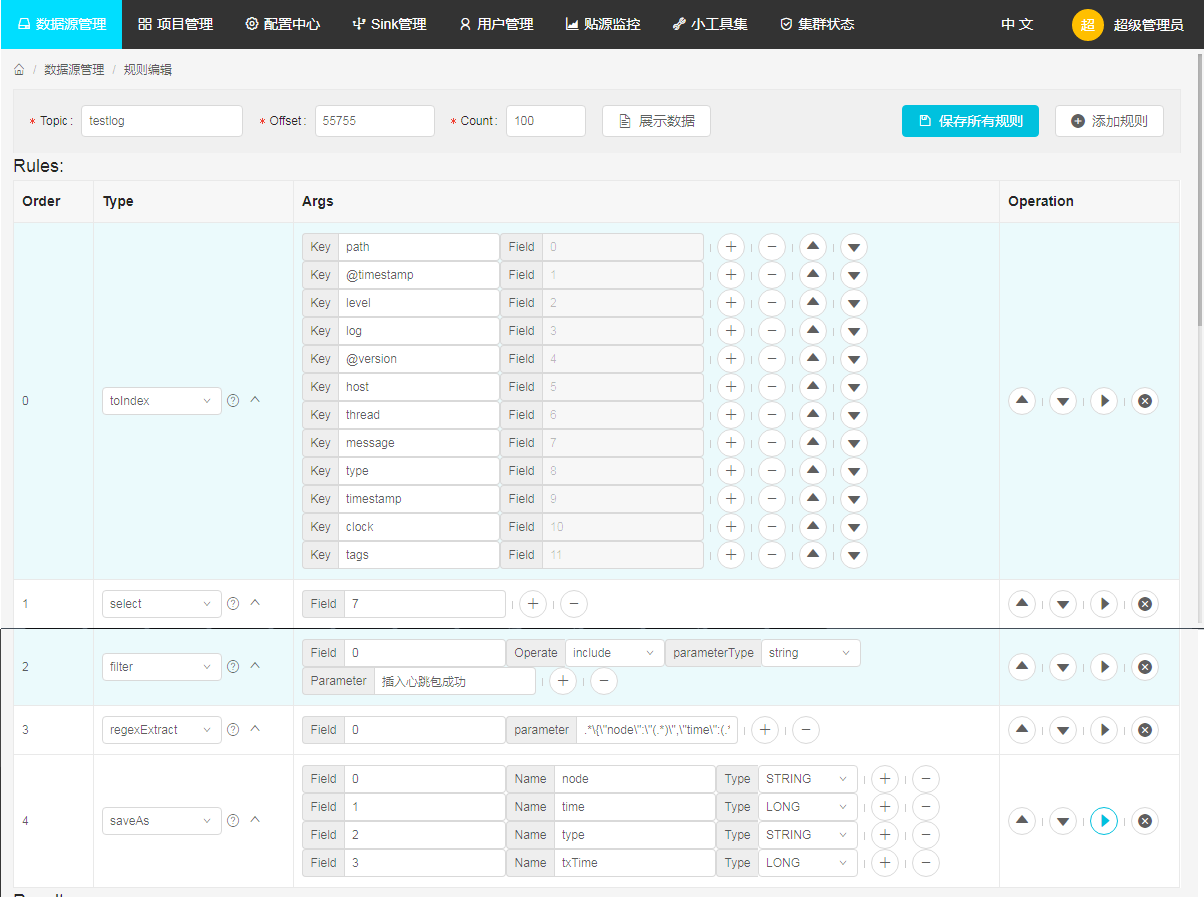Add a field in the select rule

point(533,603)
